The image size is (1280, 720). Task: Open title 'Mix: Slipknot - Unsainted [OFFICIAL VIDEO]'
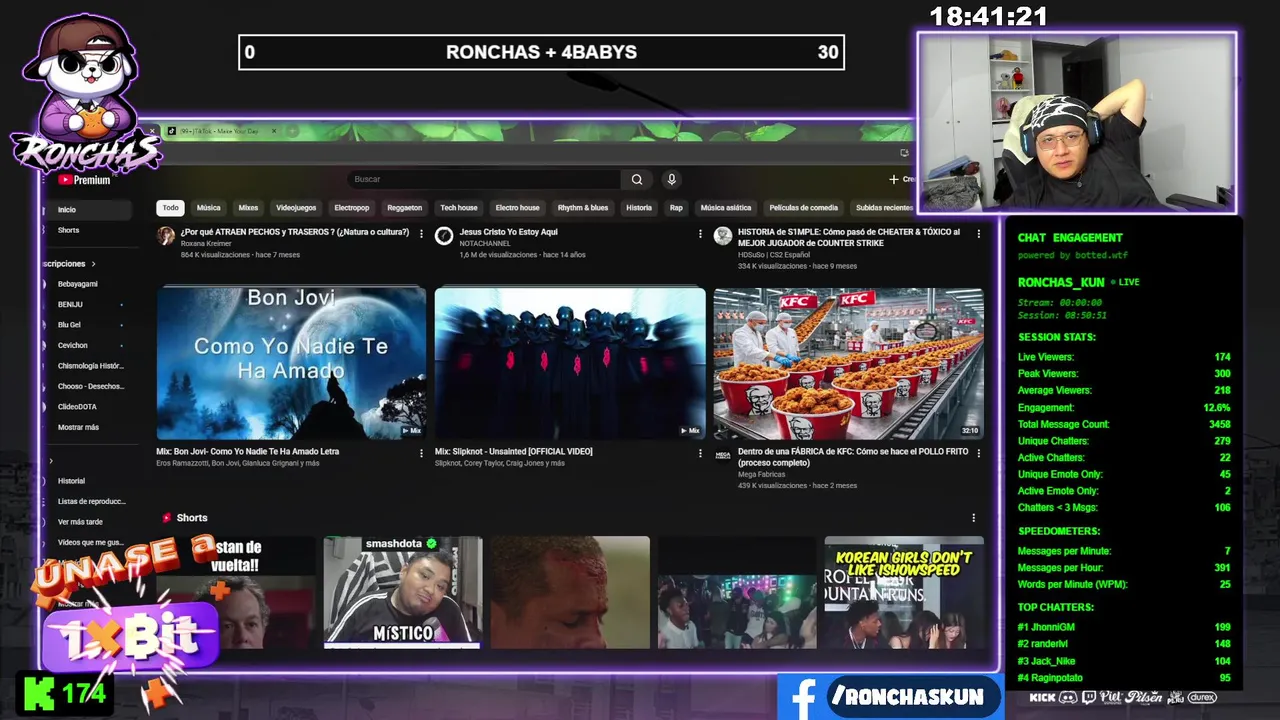(x=514, y=452)
